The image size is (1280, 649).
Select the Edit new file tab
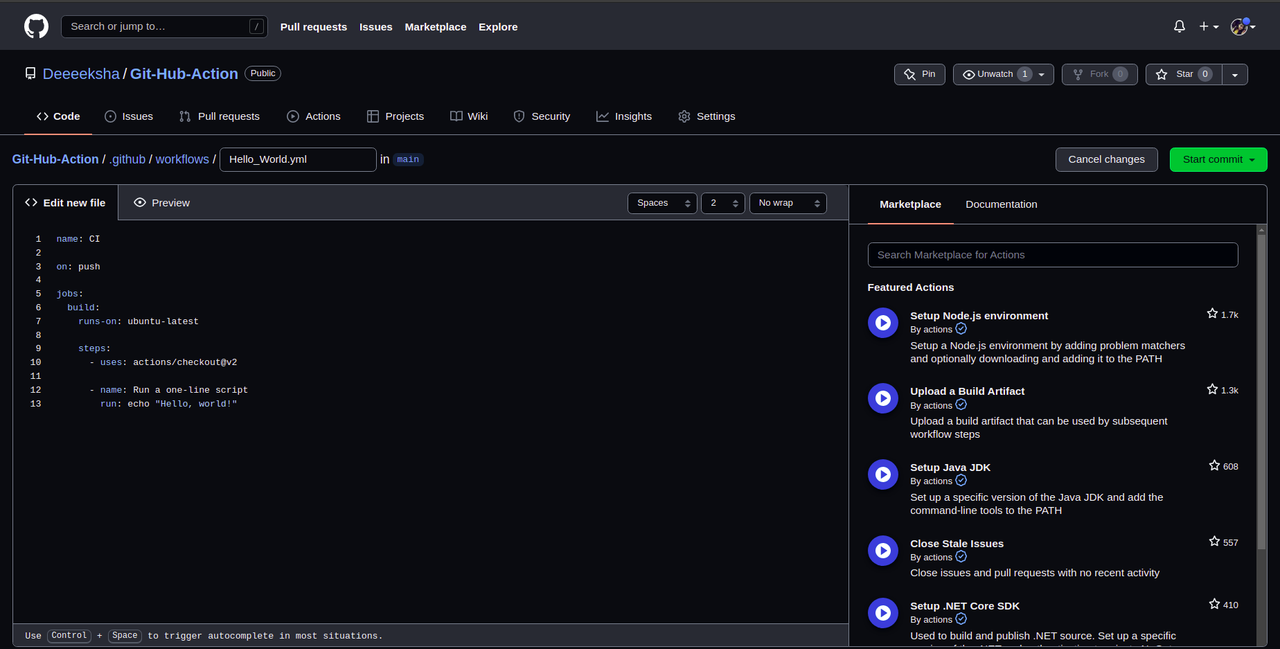point(65,202)
